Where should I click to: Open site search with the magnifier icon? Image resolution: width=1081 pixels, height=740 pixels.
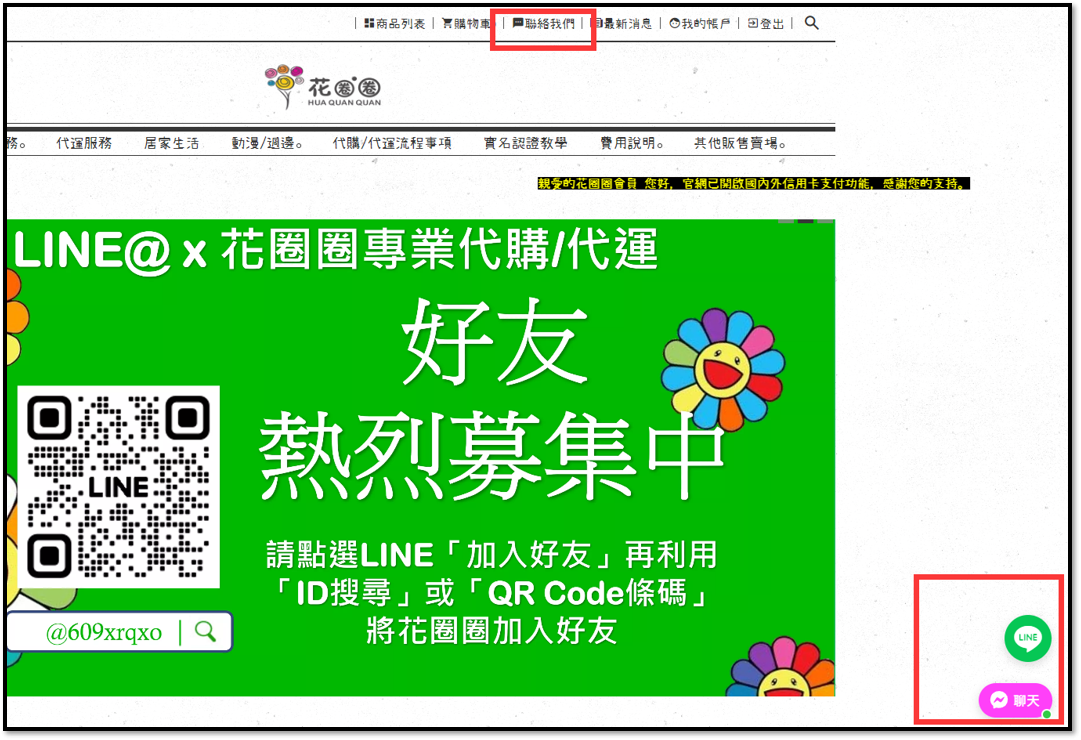coord(811,23)
